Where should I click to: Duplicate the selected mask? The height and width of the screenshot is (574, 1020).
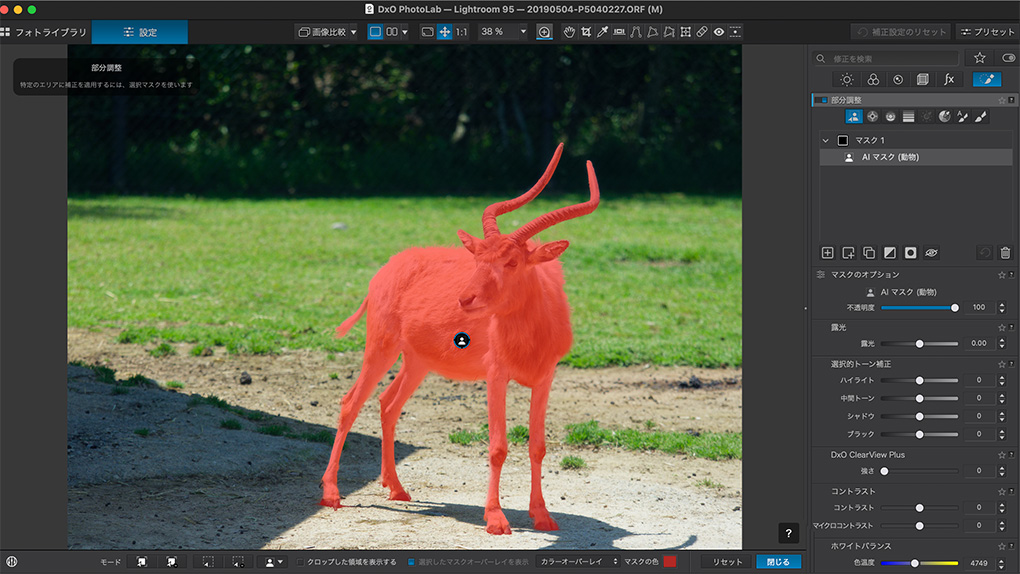pyautogui.click(x=869, y=253)
